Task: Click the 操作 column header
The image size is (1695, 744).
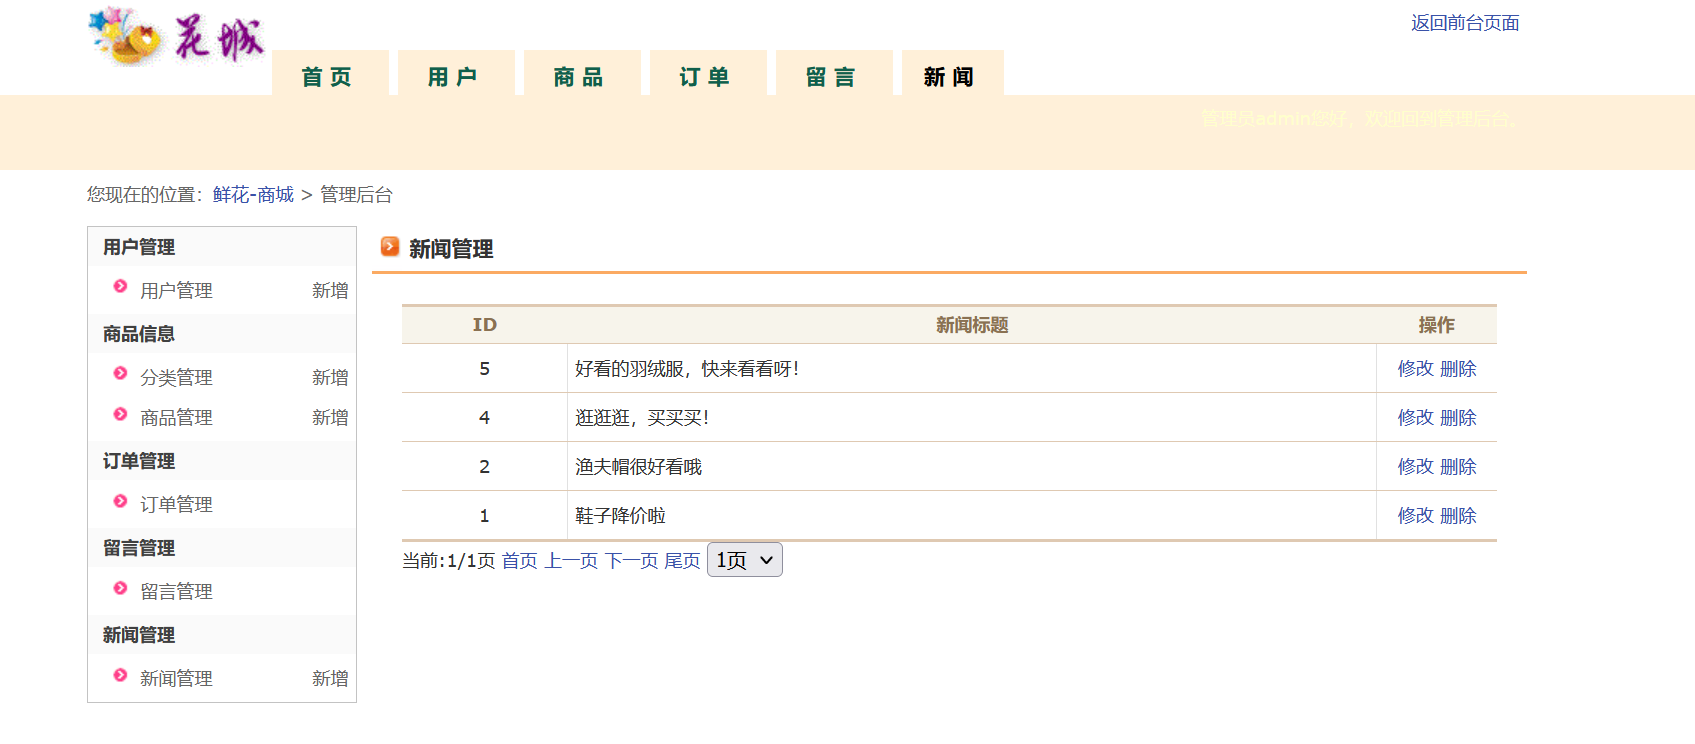Action: [x=1436, y=325]
